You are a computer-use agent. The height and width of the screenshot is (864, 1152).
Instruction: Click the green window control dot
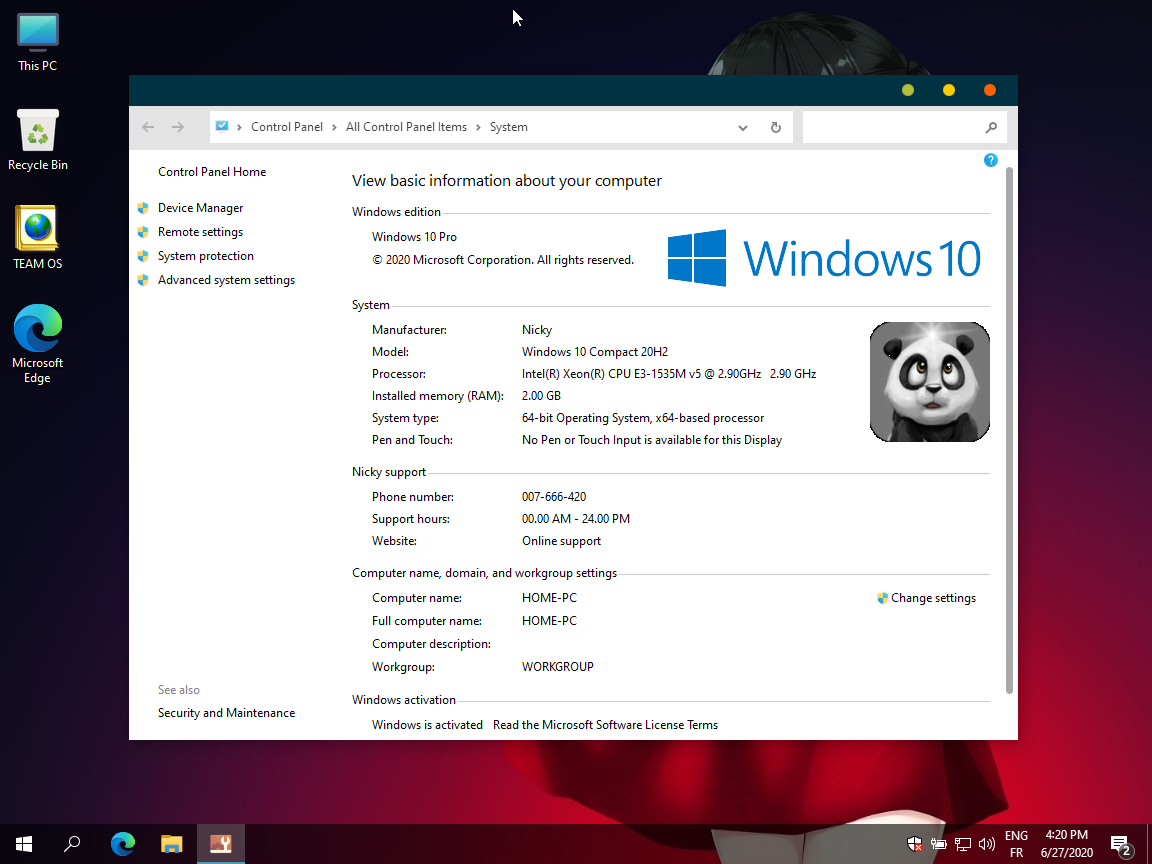point(908,90)
